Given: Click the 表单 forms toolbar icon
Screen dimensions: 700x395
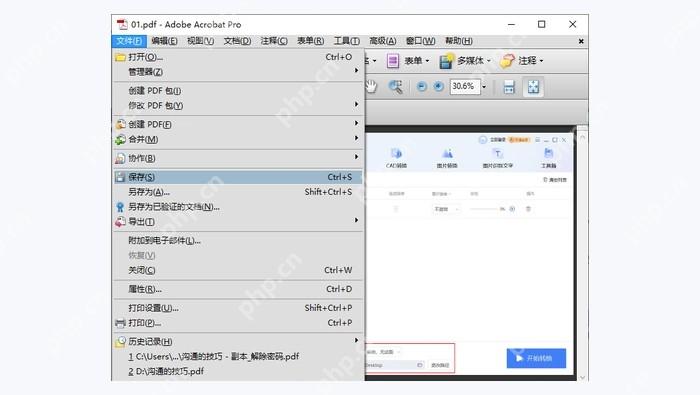Looking at the screenshot, I should tap(393, 61).
